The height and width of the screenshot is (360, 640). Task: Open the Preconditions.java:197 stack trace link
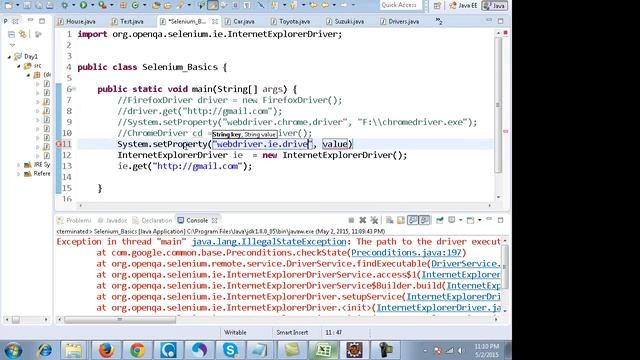click(x=406, y=253)
